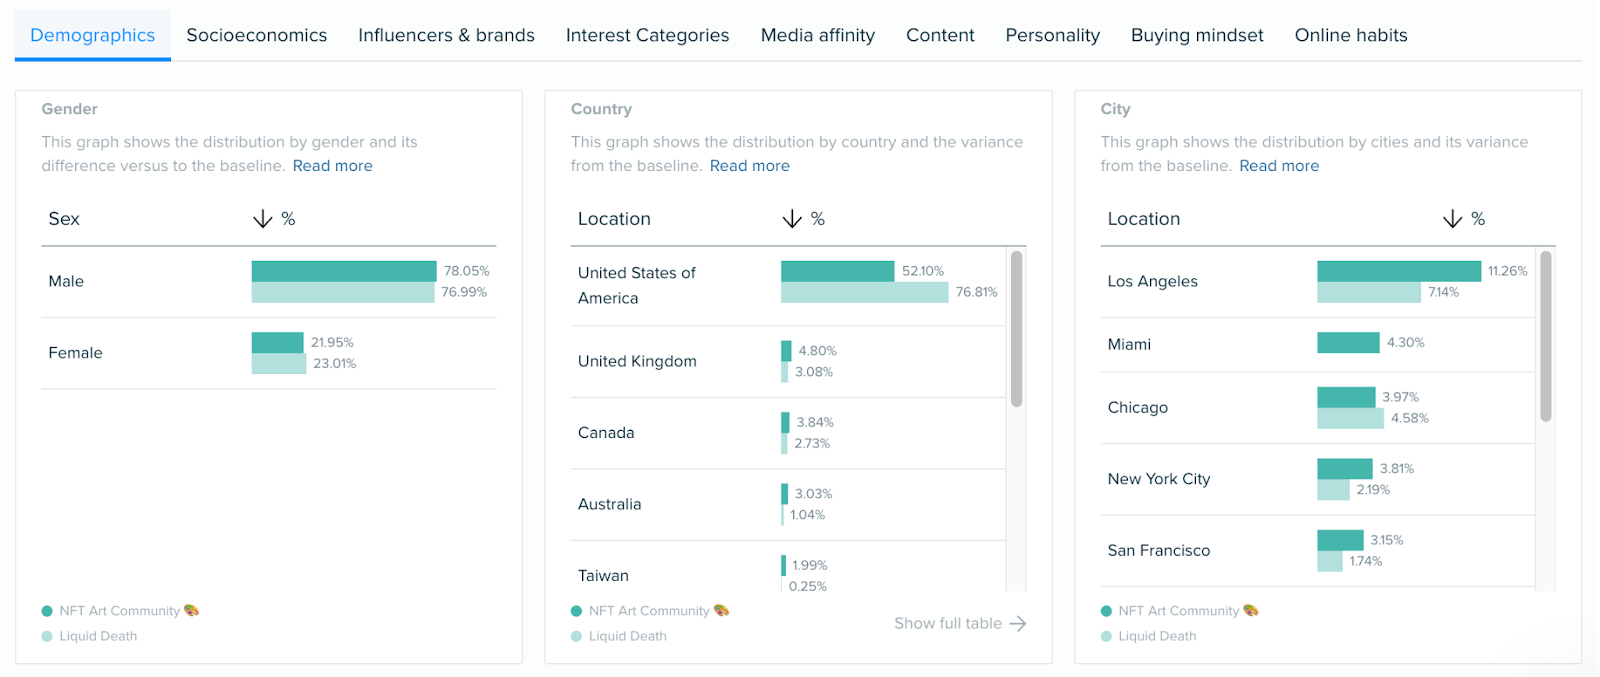The height and width of the screenshot is (677, 1600).
Task: Go to the Media affinity tab
Action: pyautogui.click(x=817, y=35)
